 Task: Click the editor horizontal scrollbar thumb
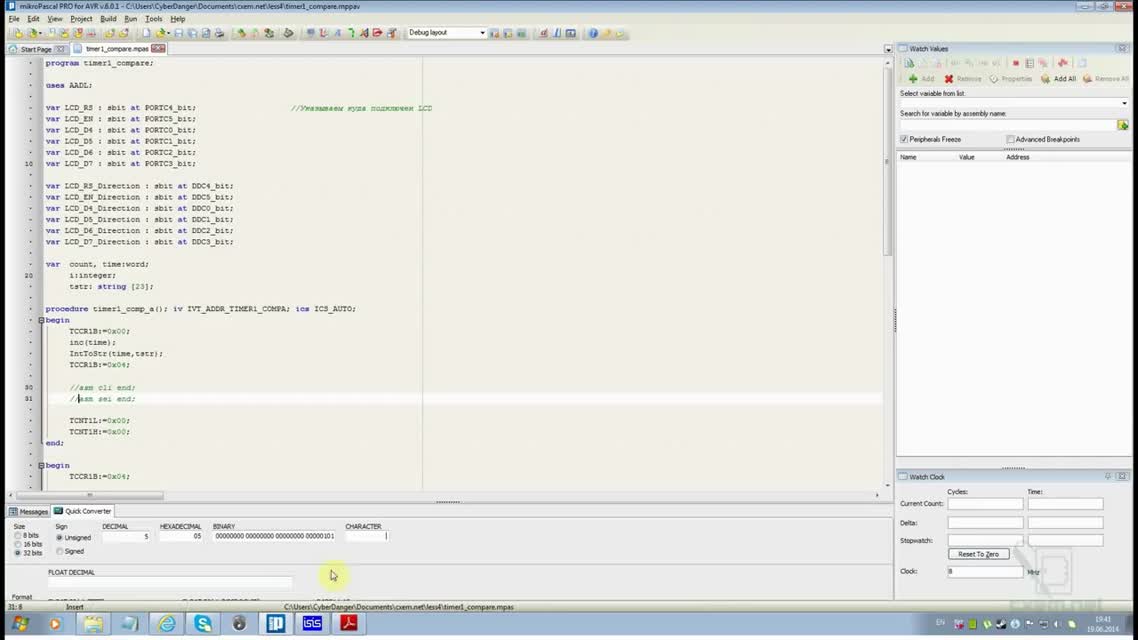(90, 495)
